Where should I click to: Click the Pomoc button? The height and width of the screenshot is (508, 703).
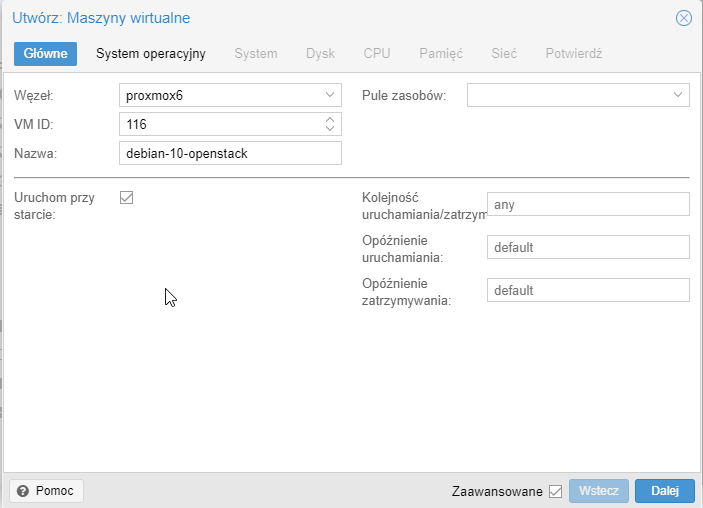pyautogui.click(x=47, y=491)
